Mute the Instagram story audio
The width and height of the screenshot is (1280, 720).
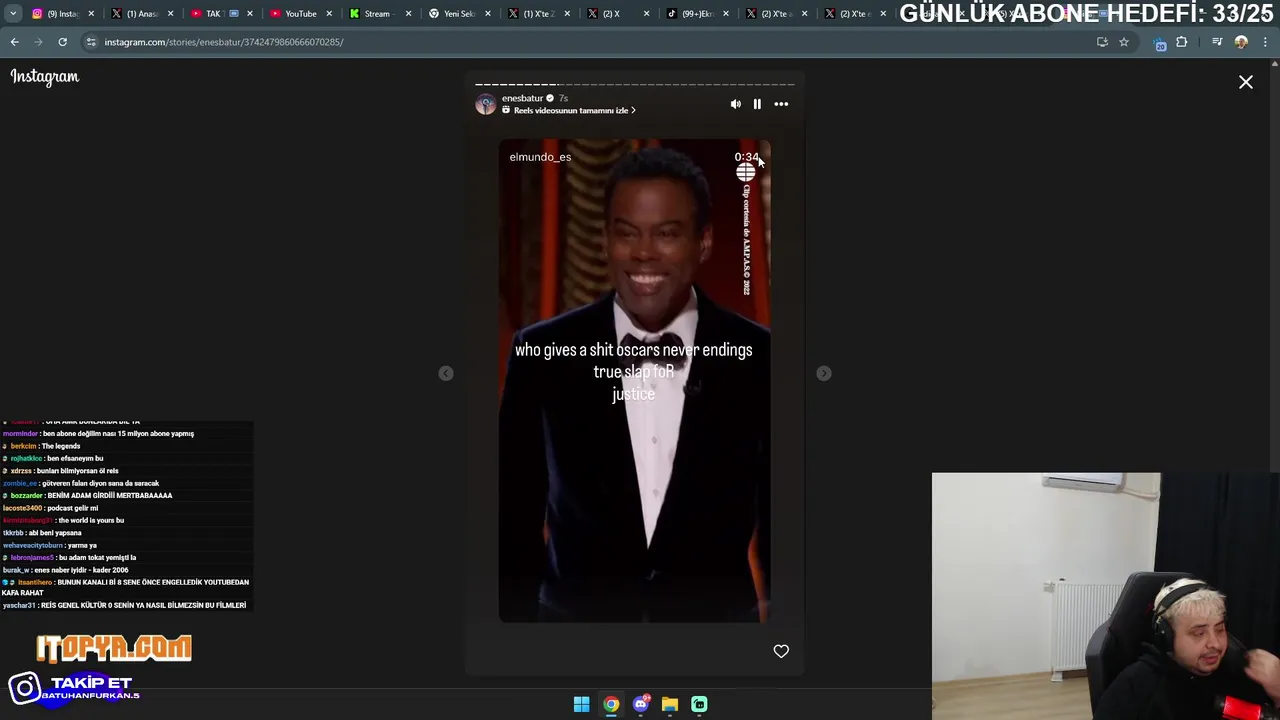point(736,104)
